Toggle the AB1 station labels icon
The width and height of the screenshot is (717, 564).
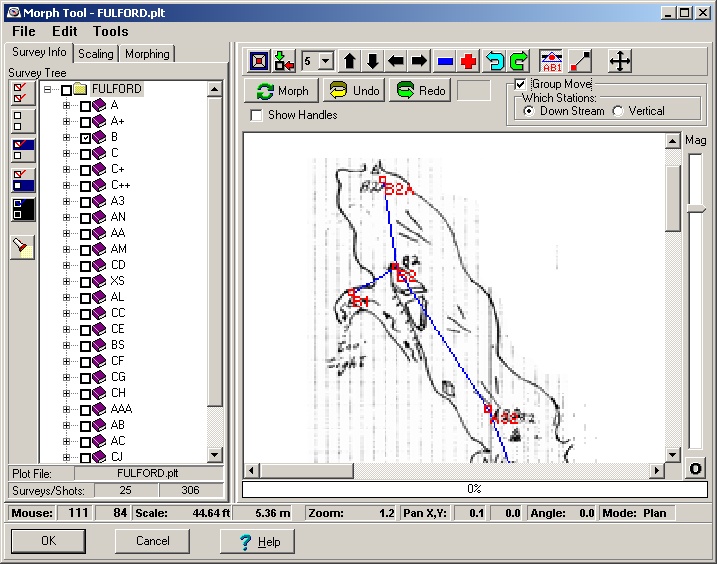point(551,61)
